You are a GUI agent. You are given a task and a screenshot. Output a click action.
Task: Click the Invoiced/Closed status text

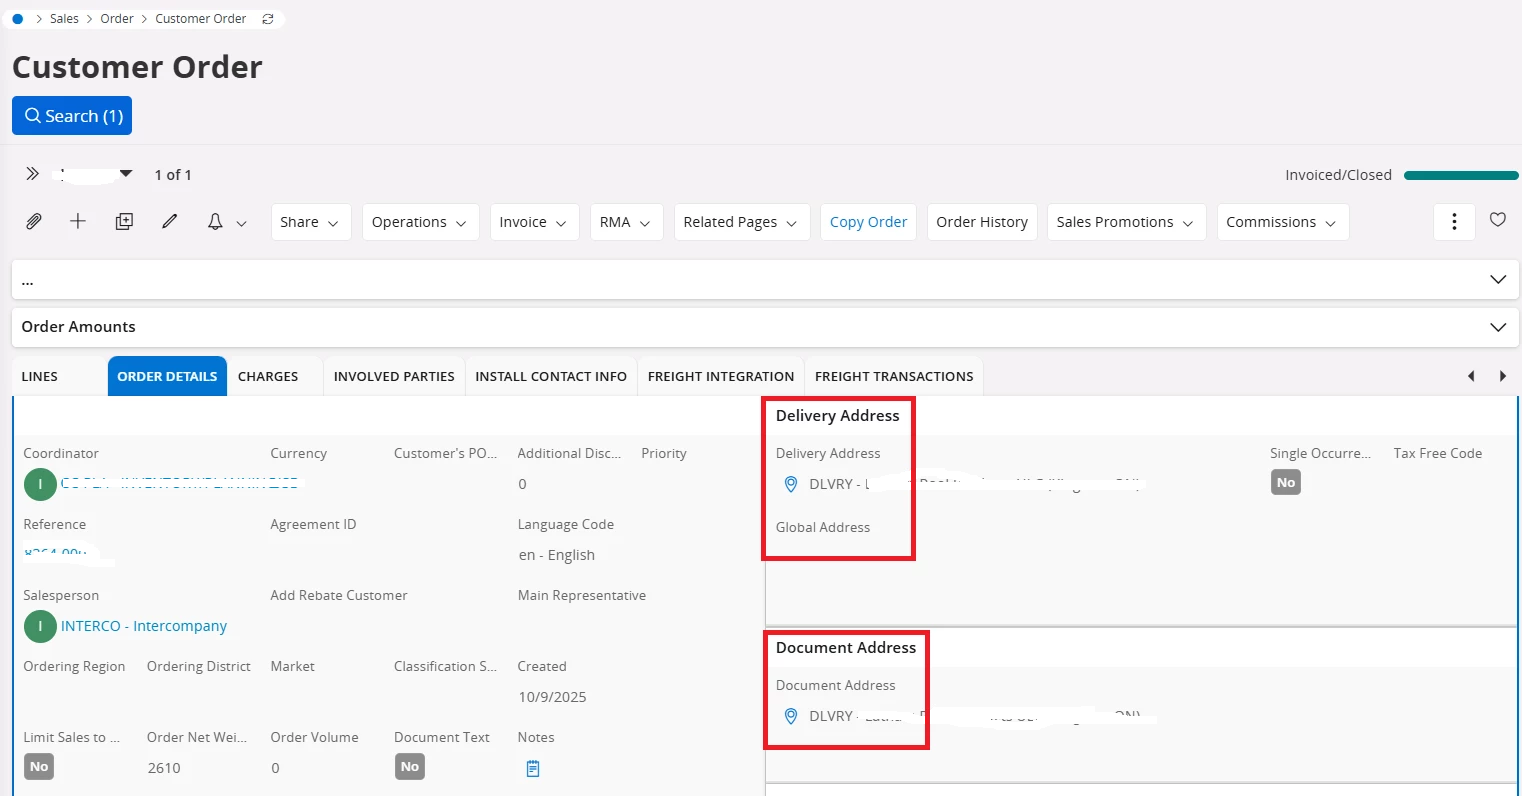pos(1338,175)
